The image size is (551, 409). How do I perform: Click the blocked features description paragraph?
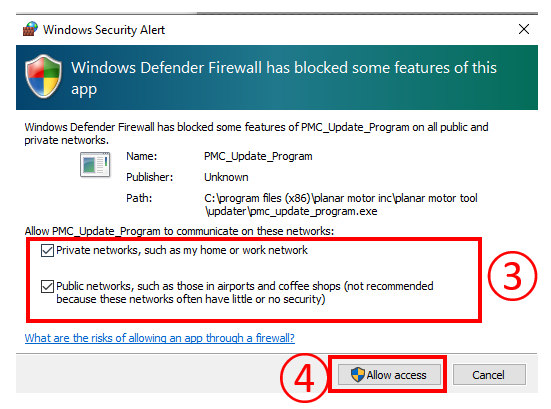(x=256, y=134)
